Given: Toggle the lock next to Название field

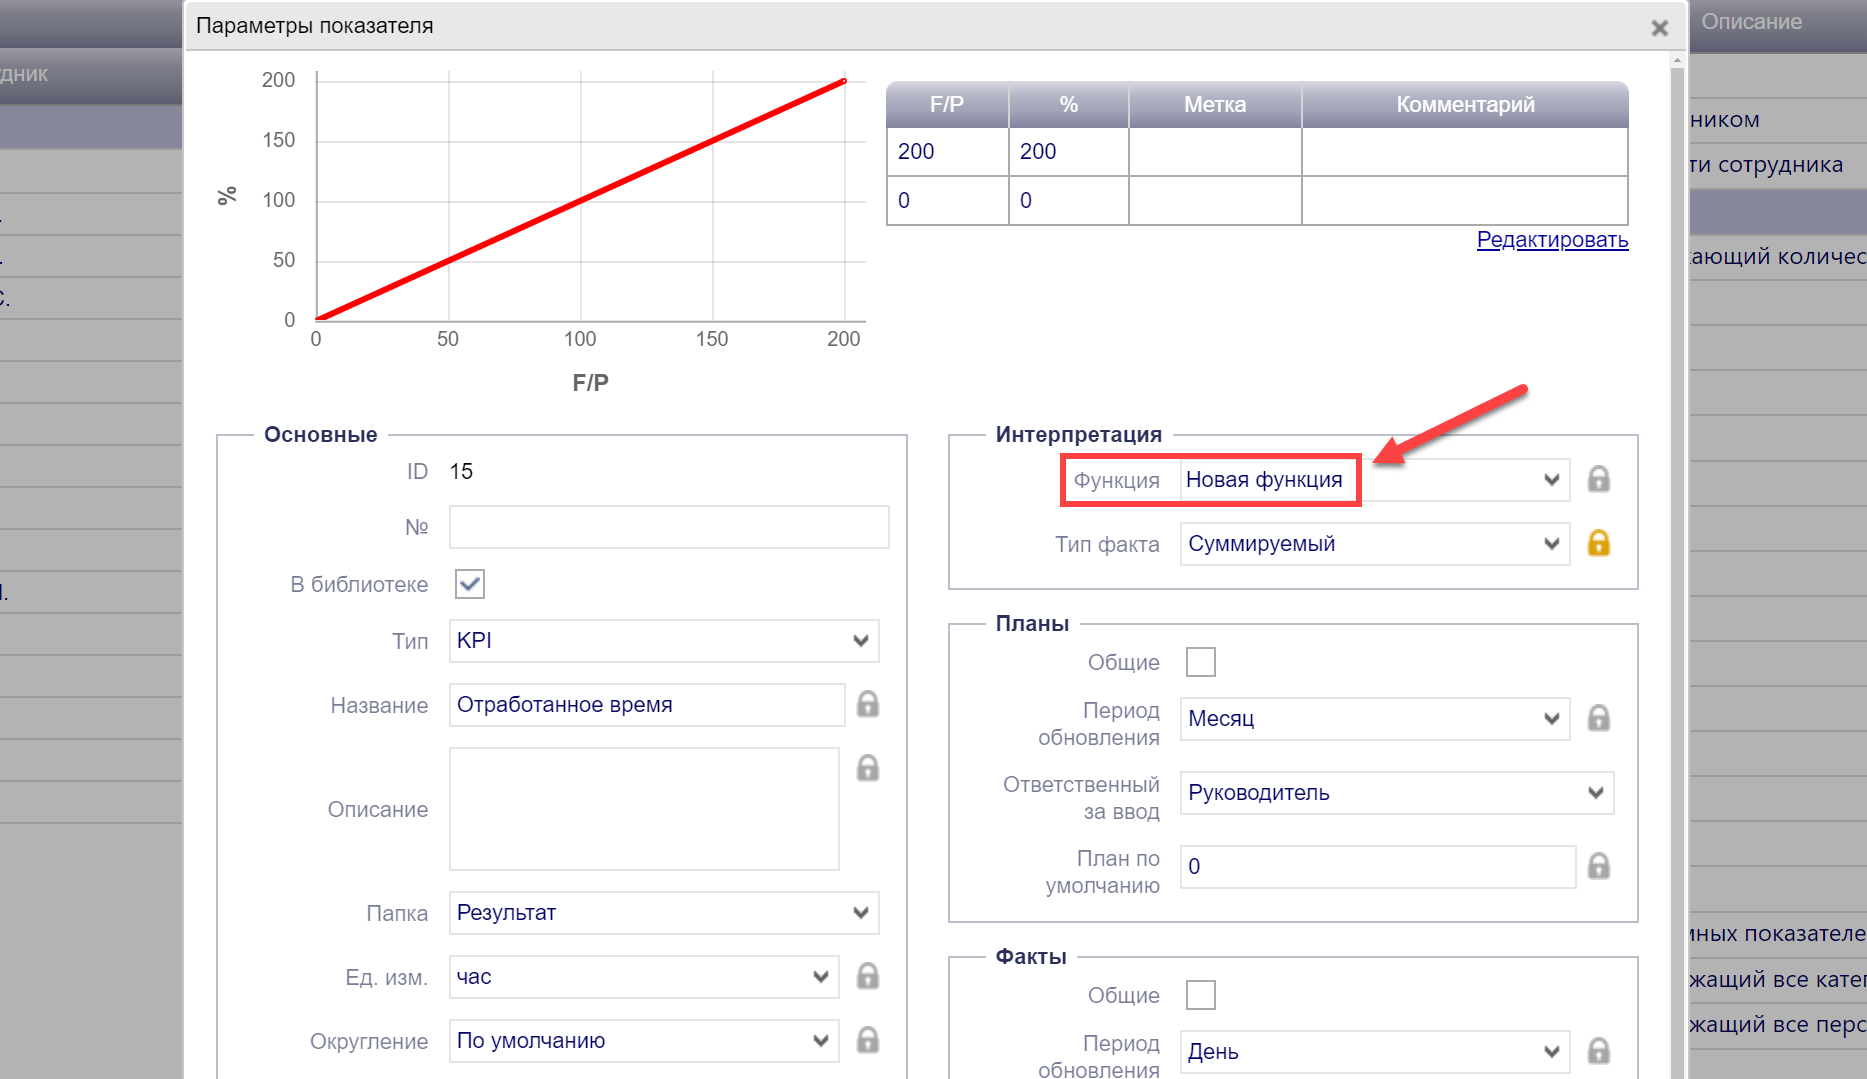Looking at the screenshot, I should pyautogui.click(x=867, y=705).
